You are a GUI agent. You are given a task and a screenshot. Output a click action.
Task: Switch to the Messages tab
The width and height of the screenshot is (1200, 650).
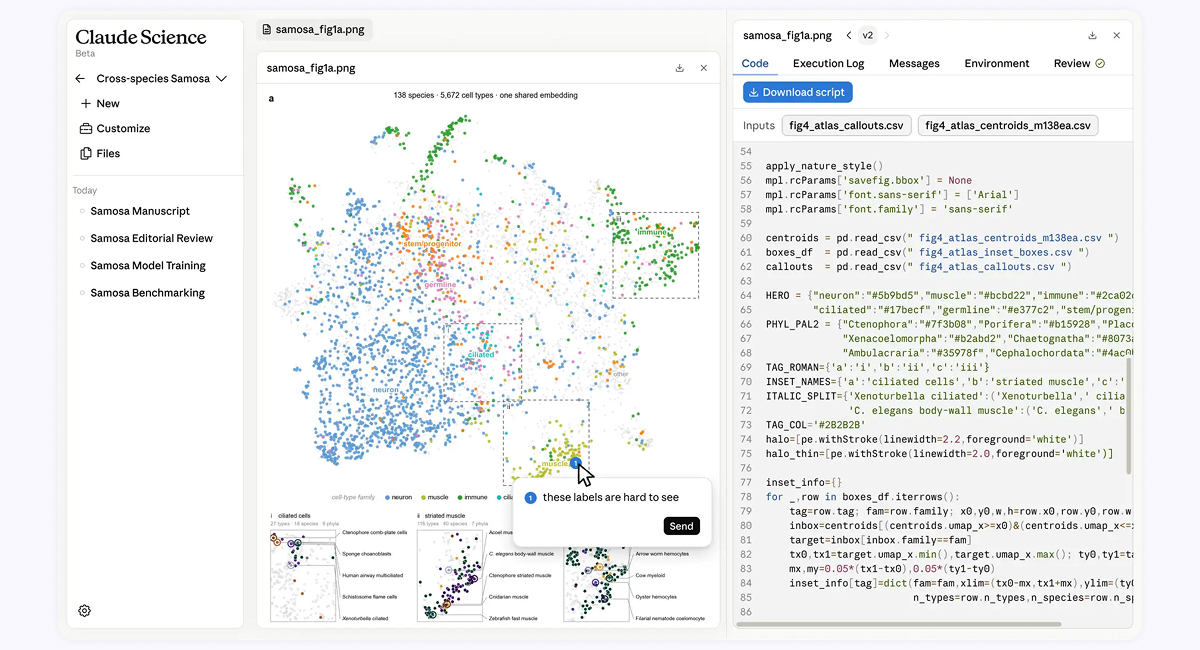tap(914, 63)
